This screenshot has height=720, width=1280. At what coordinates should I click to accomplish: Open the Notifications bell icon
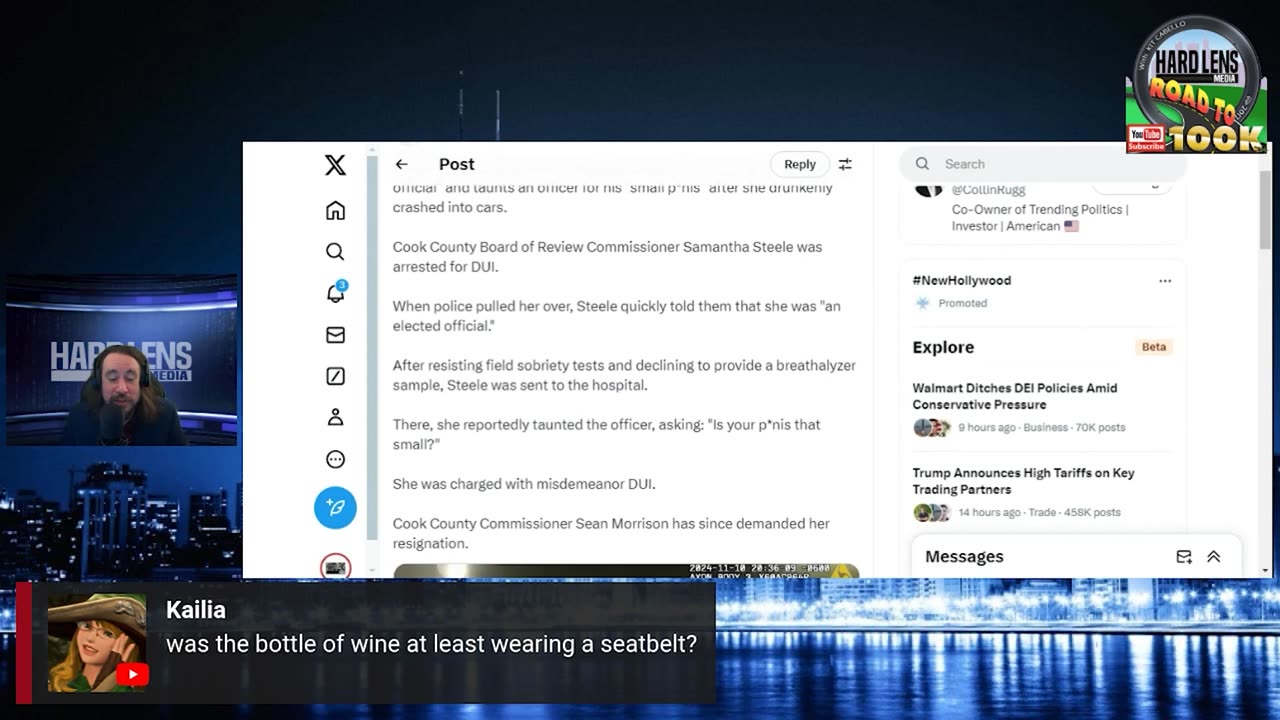[336, 292]
